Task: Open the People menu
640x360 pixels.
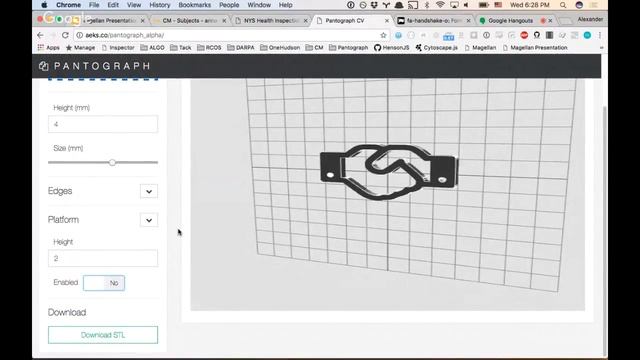Action: tap(229, 5)
